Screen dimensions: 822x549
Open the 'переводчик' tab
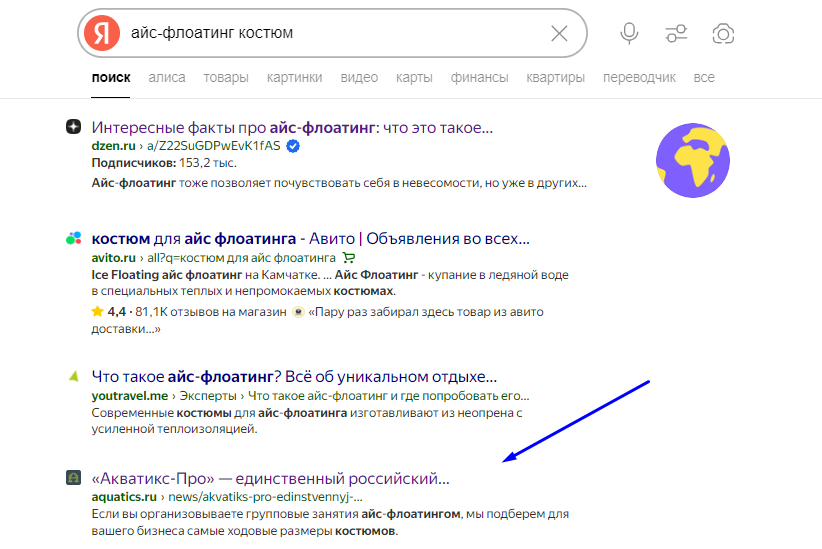[639, 78]
